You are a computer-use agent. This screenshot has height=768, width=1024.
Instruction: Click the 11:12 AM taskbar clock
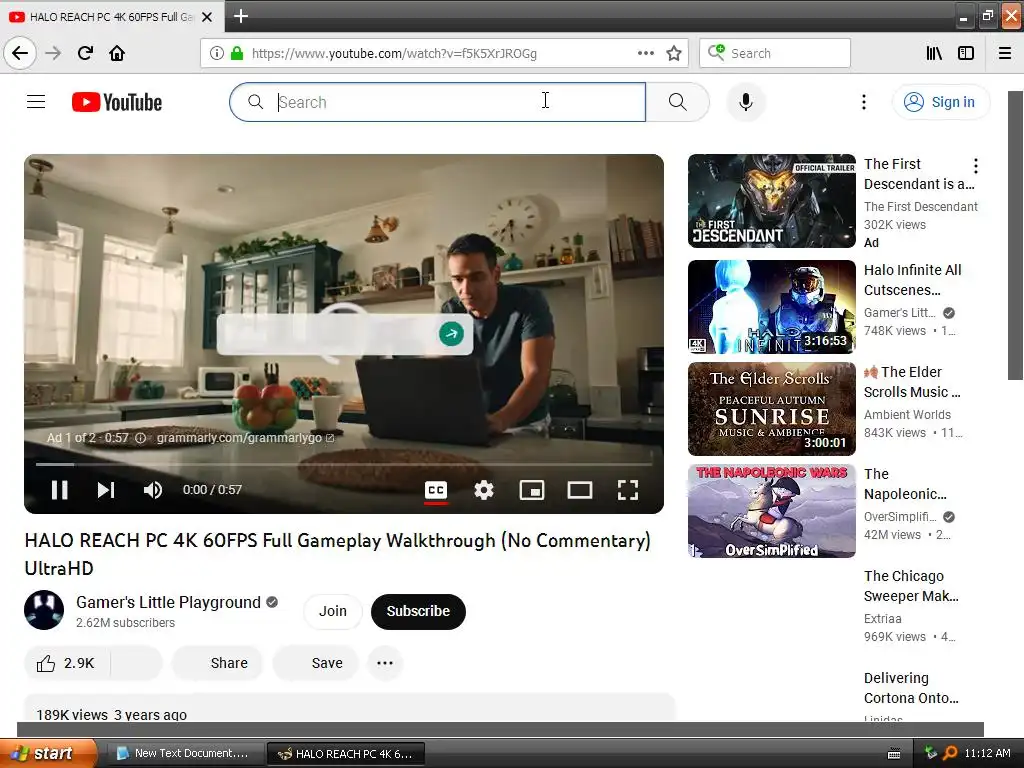[x=987, y=753]
